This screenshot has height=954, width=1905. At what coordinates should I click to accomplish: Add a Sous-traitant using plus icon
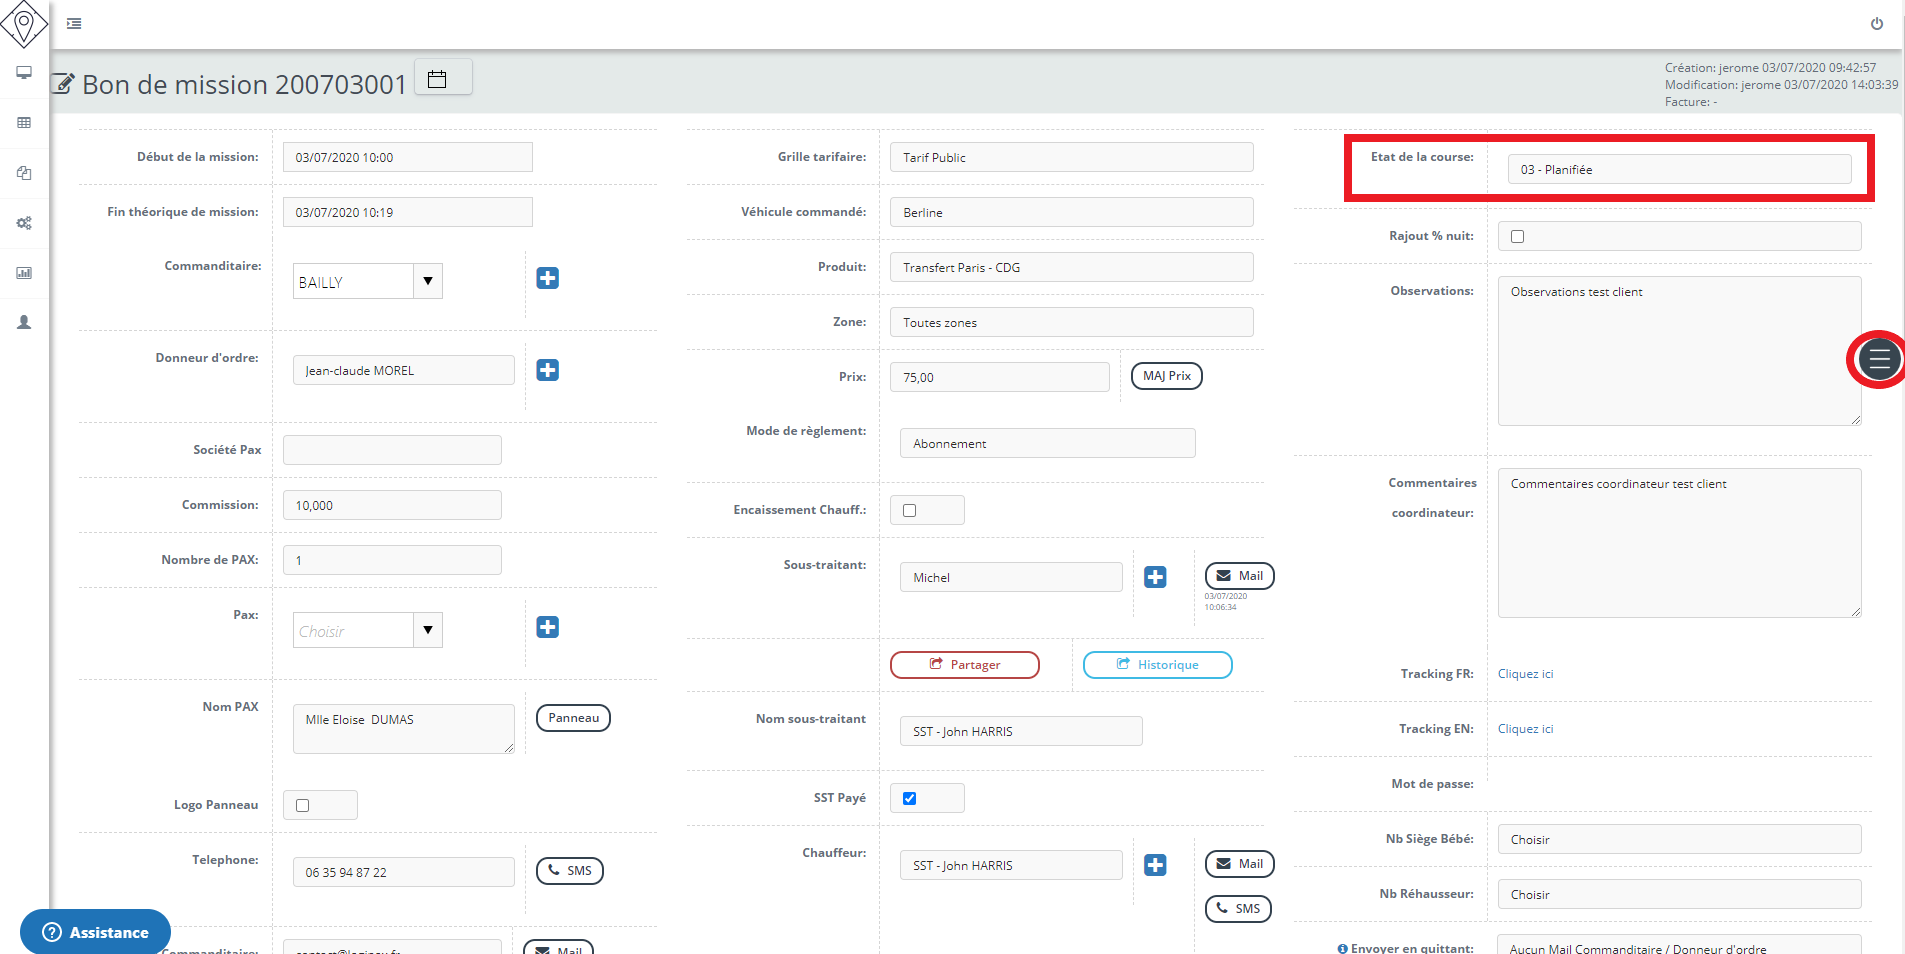click(x=1155, y=577)
